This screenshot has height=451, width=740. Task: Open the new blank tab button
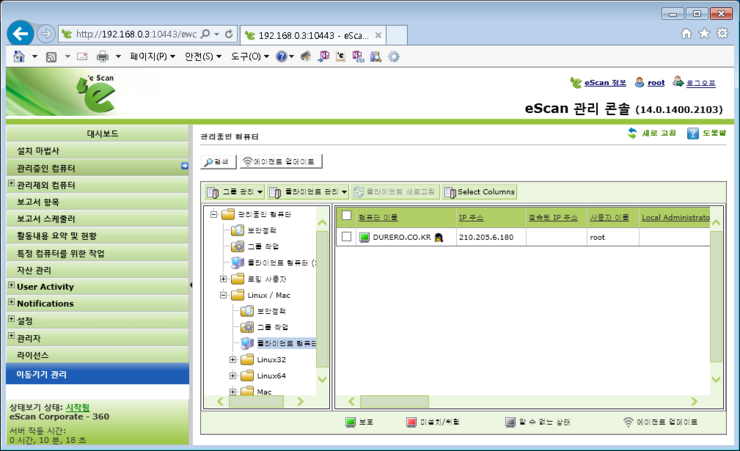[x=396, y=35]
